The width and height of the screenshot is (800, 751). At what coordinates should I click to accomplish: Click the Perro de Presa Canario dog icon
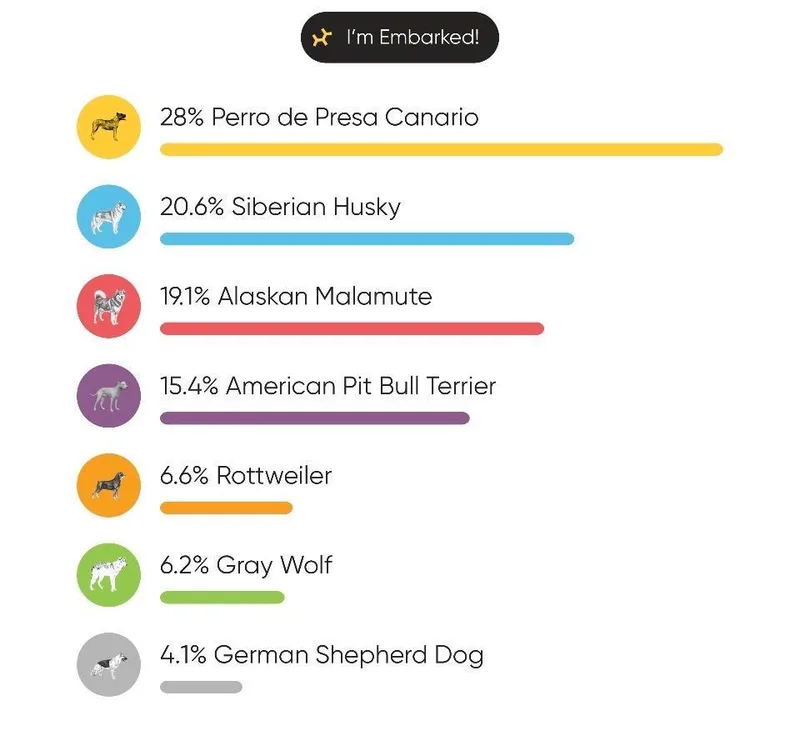108,127
